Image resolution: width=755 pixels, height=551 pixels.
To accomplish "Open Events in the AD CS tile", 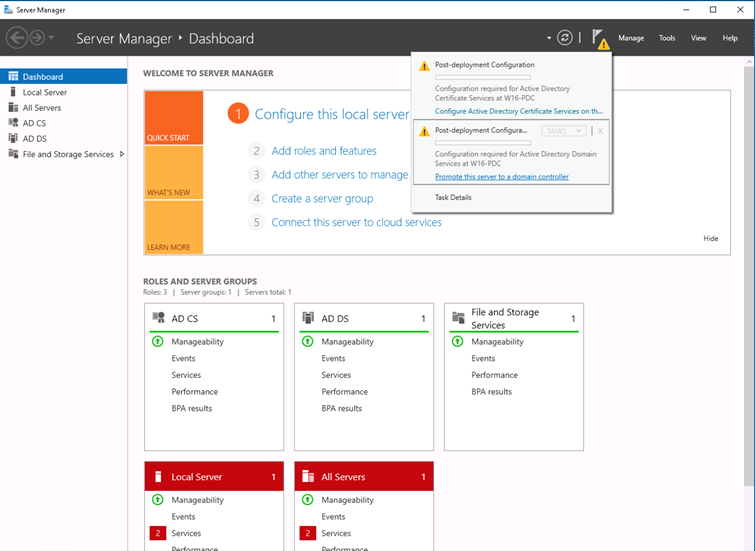I will 183,358.
